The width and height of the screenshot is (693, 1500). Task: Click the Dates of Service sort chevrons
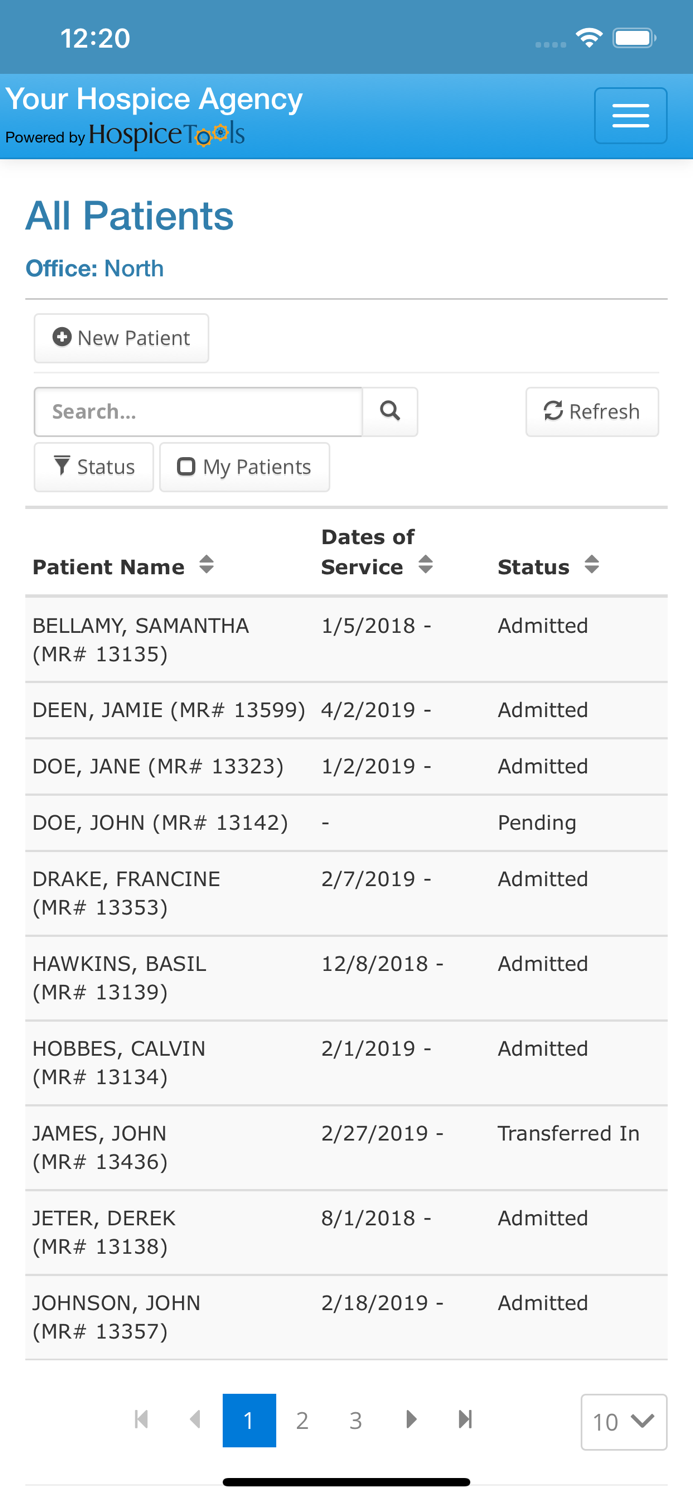click(426, 563)
